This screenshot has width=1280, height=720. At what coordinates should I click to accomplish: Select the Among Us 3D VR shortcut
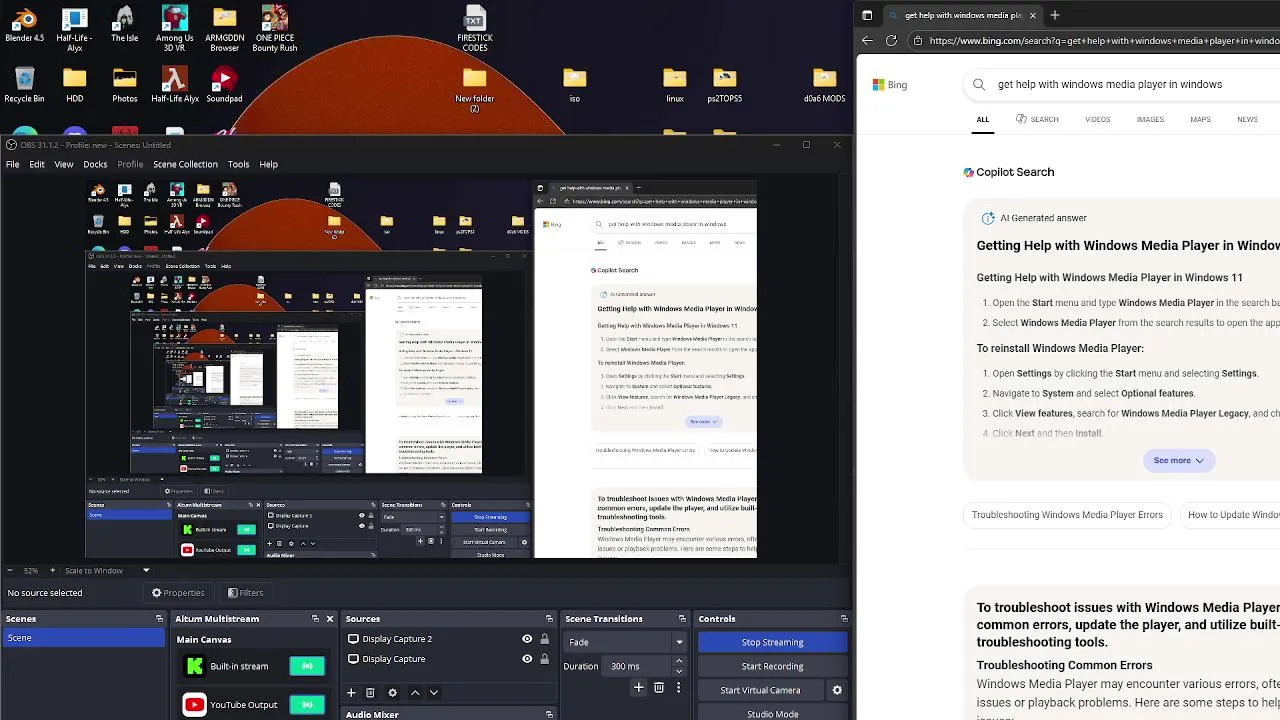click(x=174, y=30)
